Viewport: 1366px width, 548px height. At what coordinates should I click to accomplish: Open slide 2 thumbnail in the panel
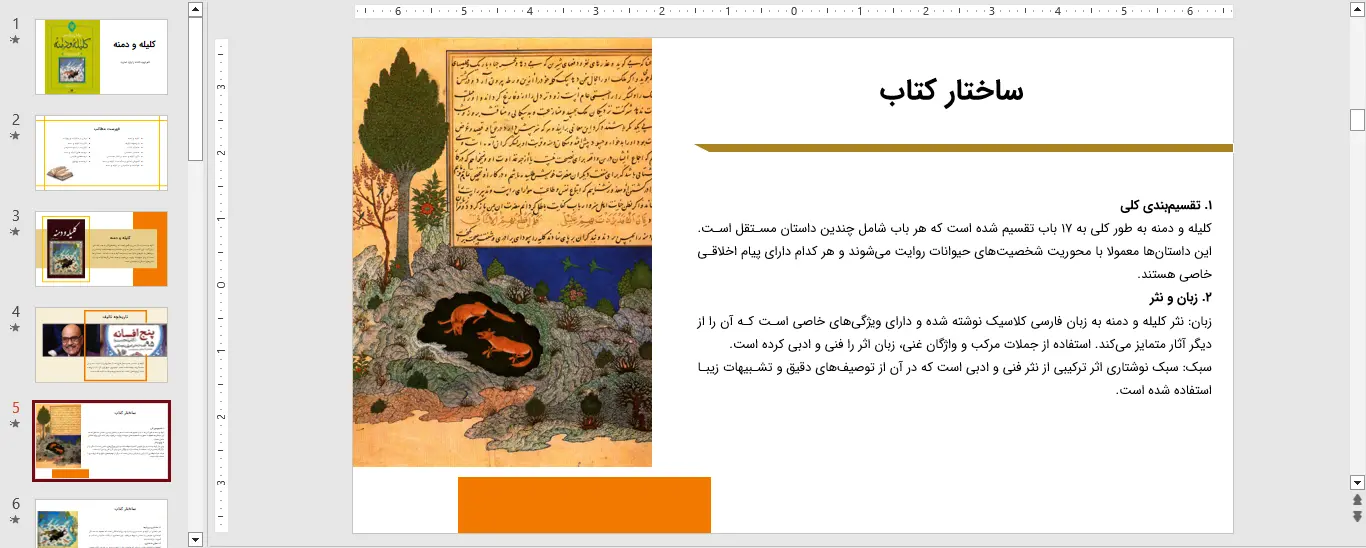point(101,153)
